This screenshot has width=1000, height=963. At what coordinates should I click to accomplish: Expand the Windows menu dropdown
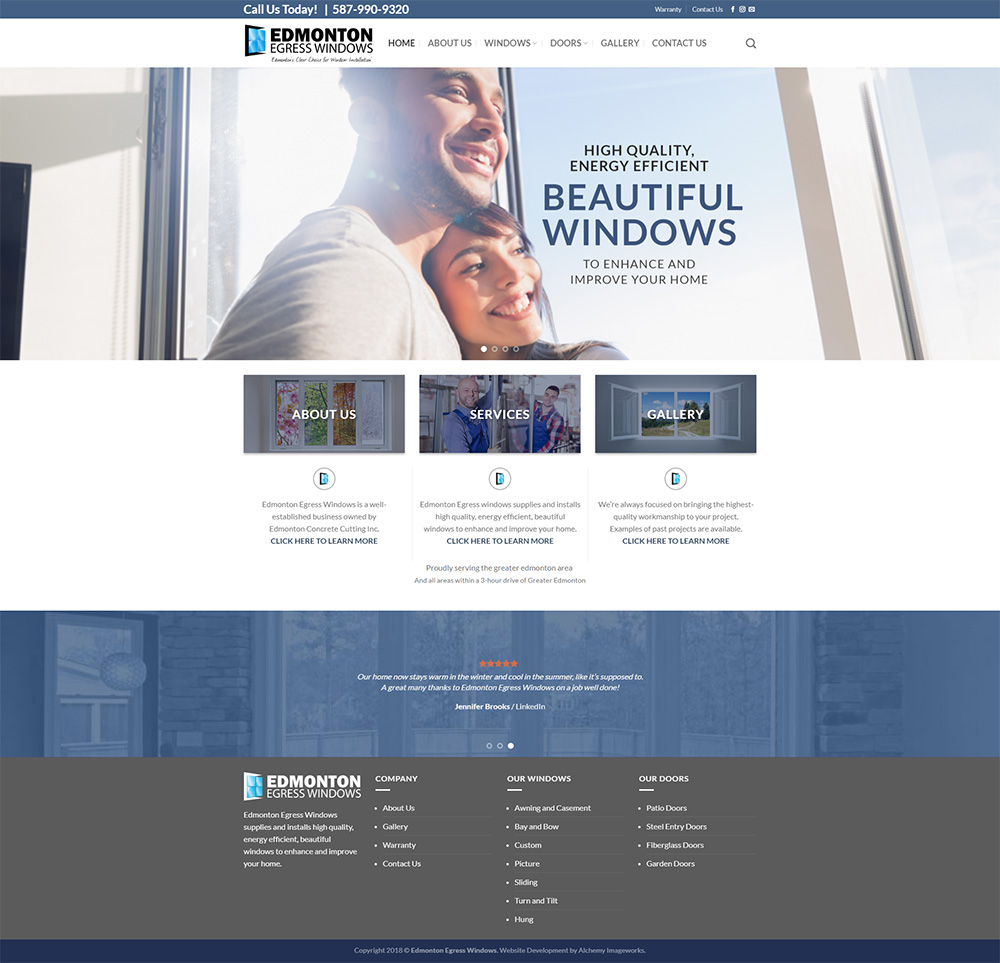tap(510, 43)
